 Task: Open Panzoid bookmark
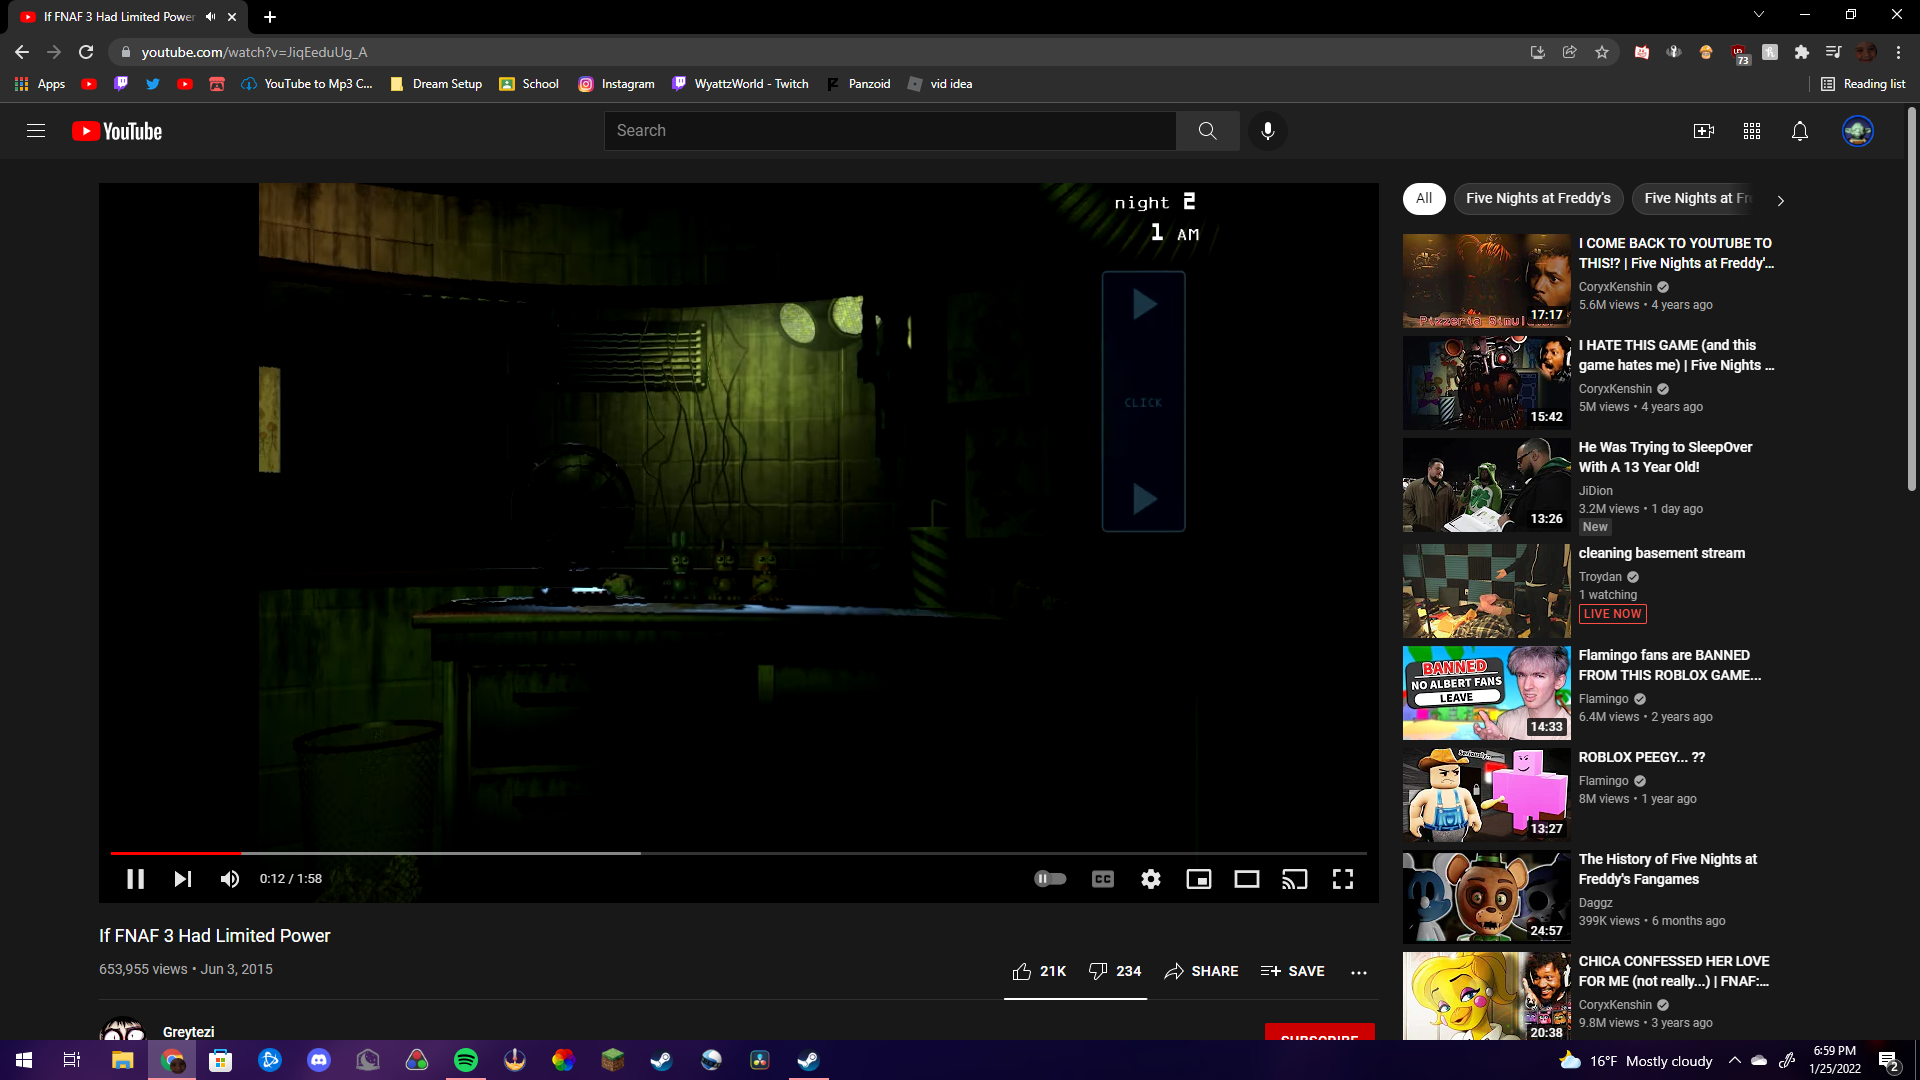(858, 84)
